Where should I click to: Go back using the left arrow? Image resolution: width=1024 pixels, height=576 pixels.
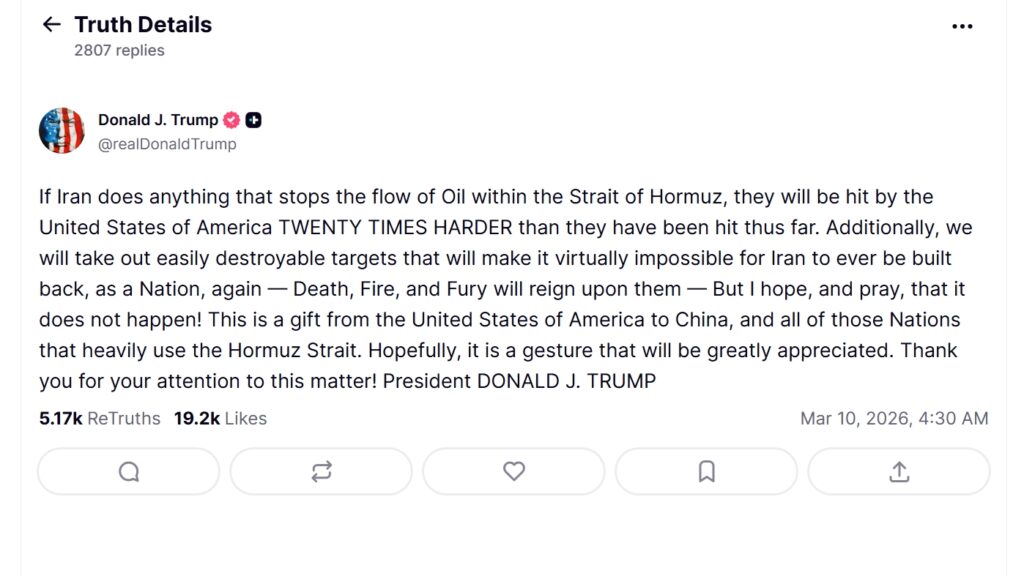coord(51,25)
